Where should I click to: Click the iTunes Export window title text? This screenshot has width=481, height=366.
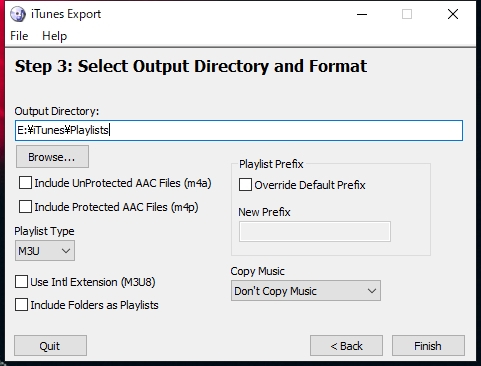click(x=66, y=14)
